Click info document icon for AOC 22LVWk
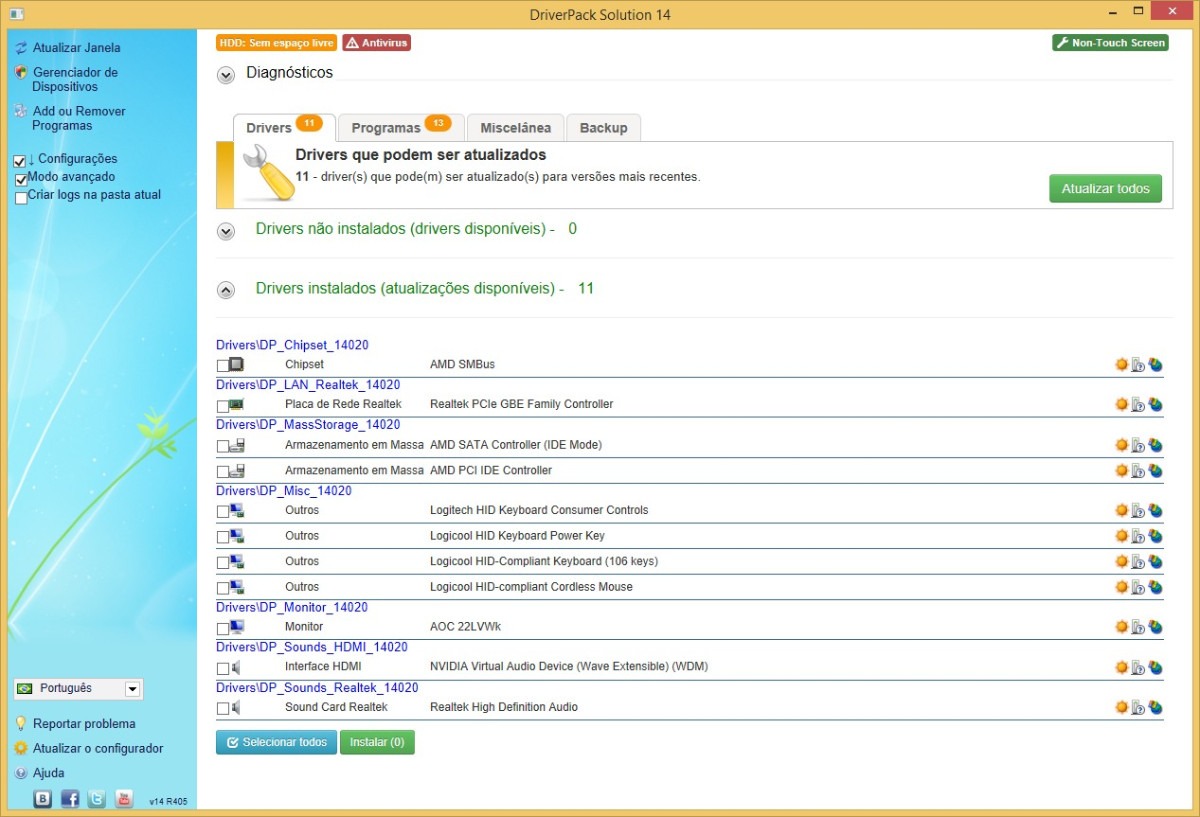The width and height of the screenshot is (1200, 817). point(1138,628)
